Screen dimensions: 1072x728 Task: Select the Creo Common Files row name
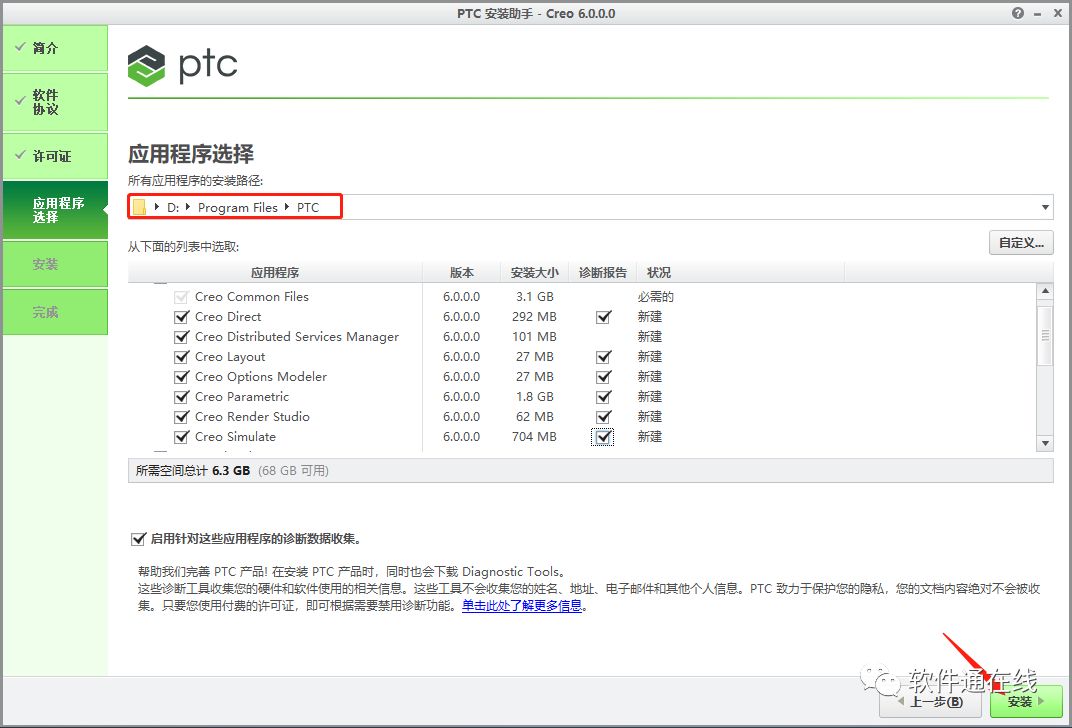252,297
